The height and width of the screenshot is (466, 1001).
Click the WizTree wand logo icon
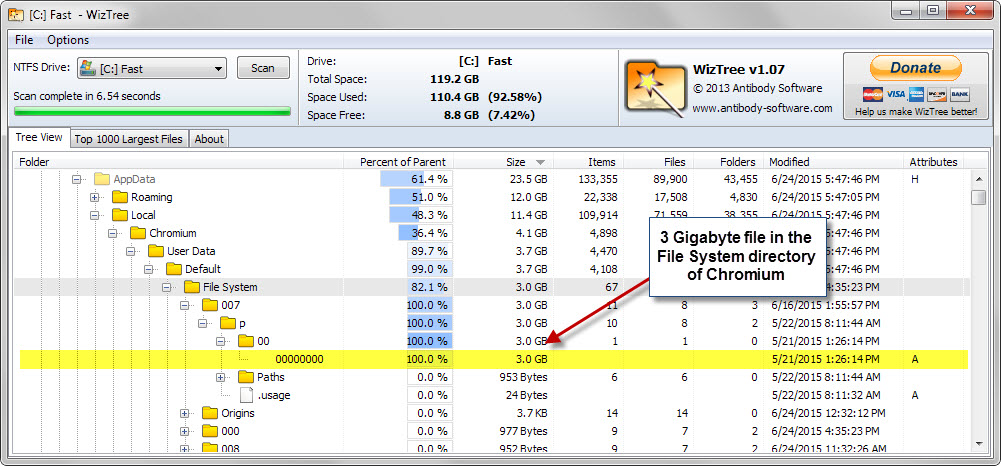(654, 89)
